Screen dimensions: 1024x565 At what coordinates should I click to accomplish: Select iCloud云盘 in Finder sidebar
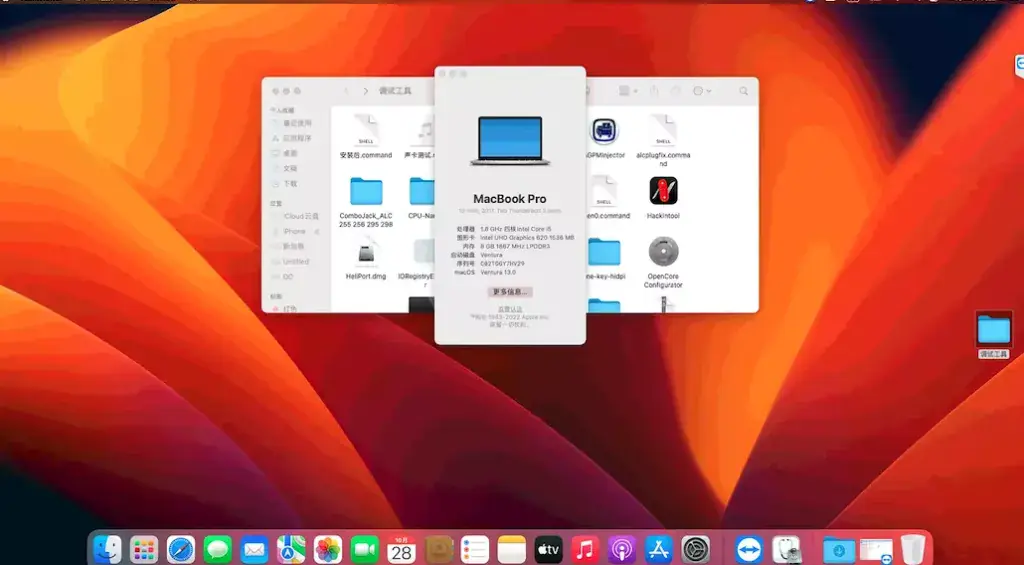pyautogui.click(x=295, y=216)
